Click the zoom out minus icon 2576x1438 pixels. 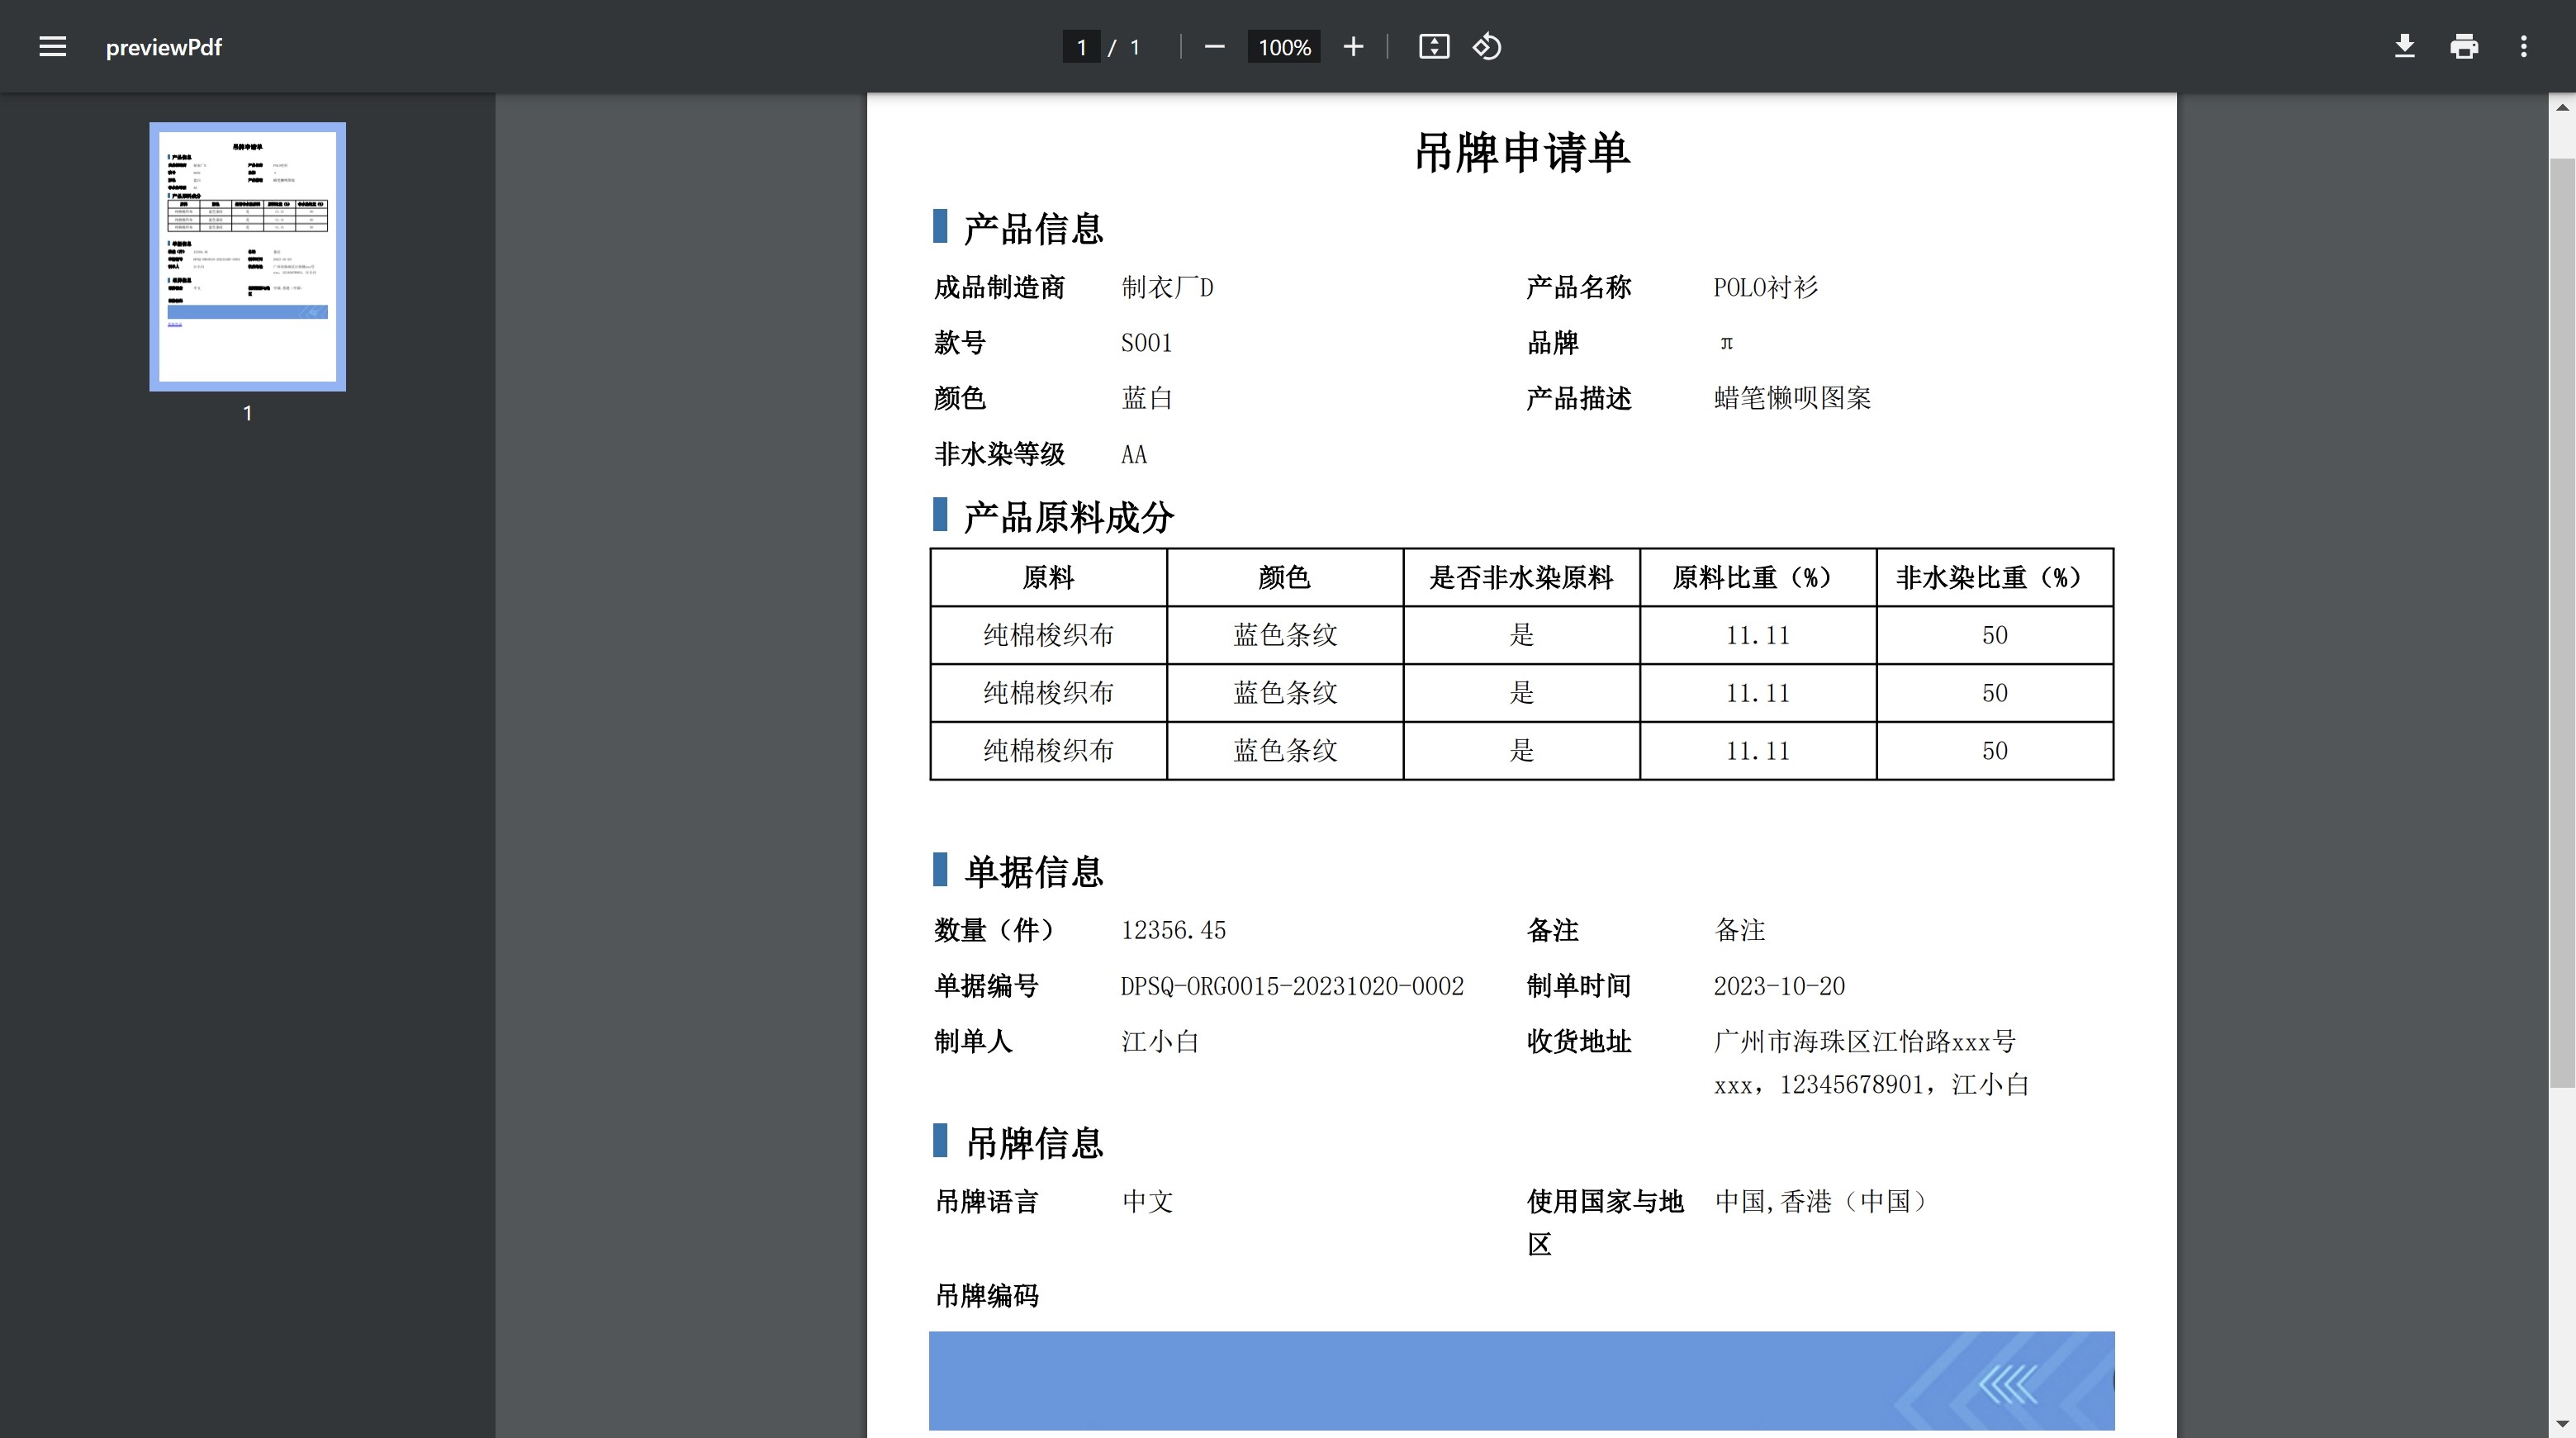coord(1214,47)
